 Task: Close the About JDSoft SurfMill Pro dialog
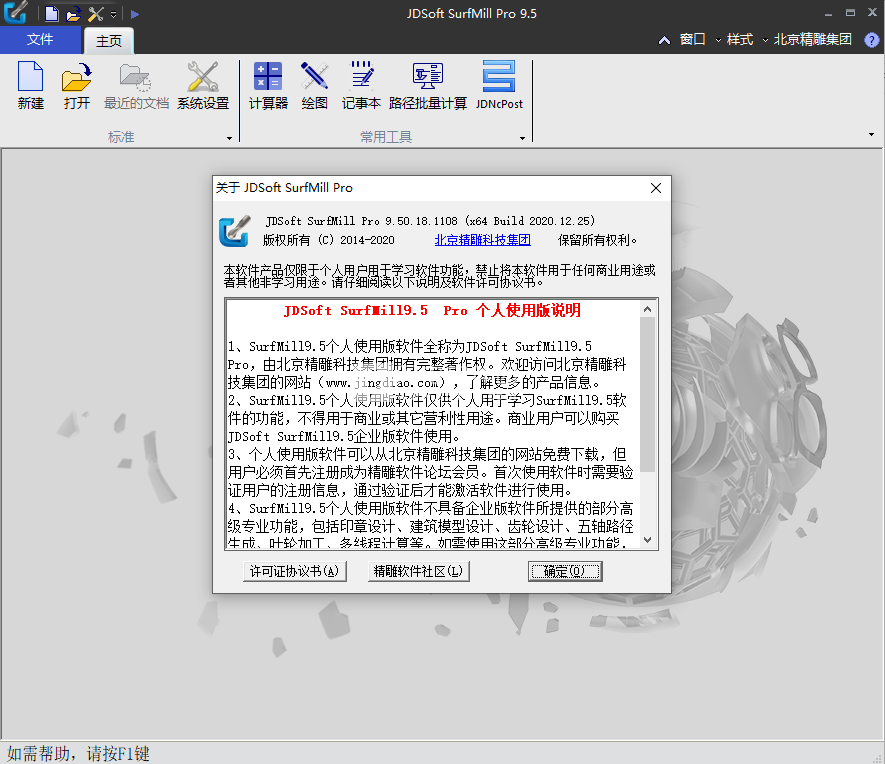tap(656, 188)
